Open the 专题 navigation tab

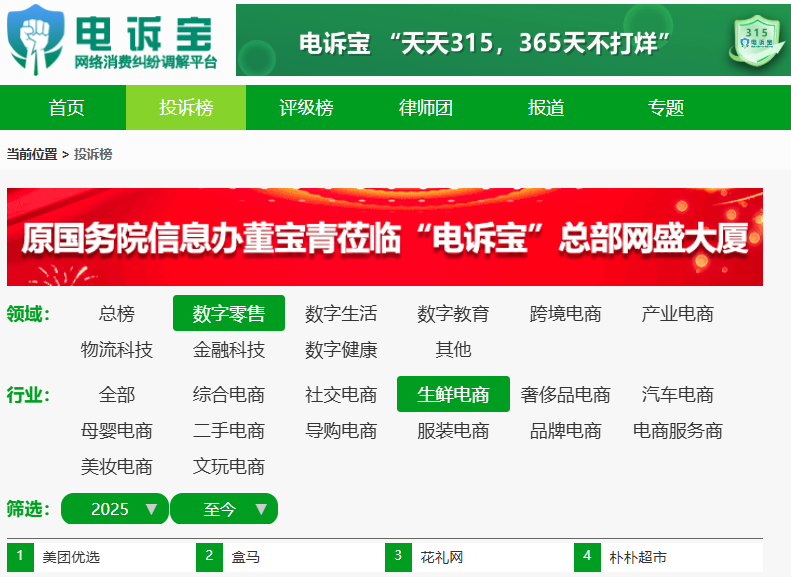666,107
